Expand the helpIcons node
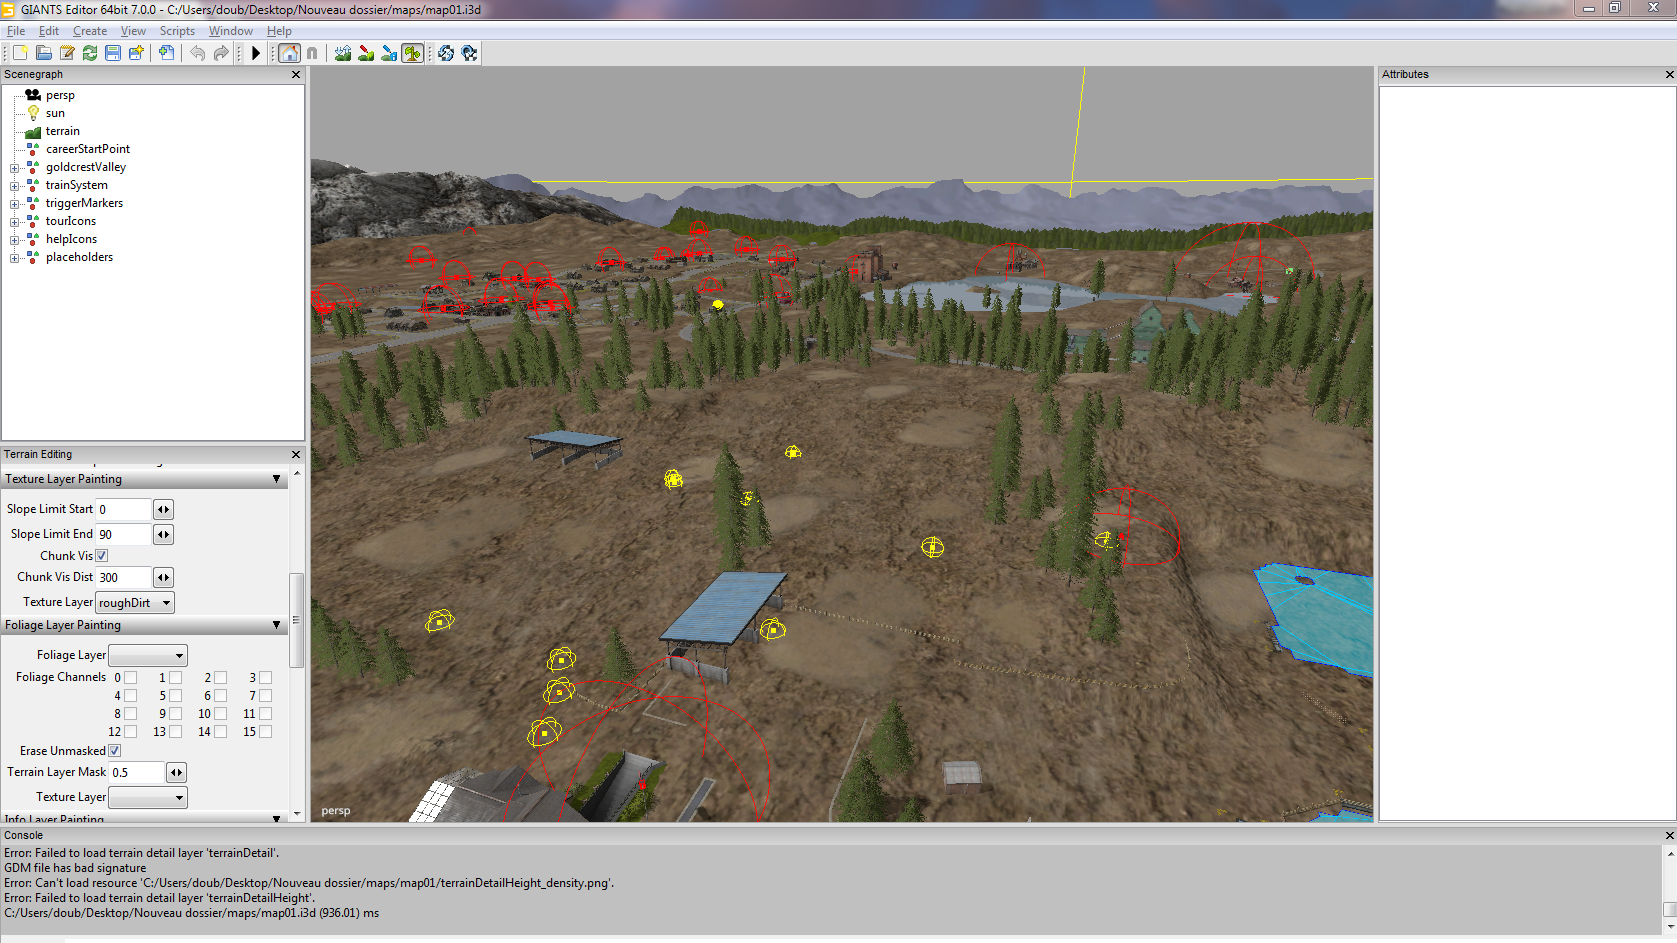 (x=15, y=240)
